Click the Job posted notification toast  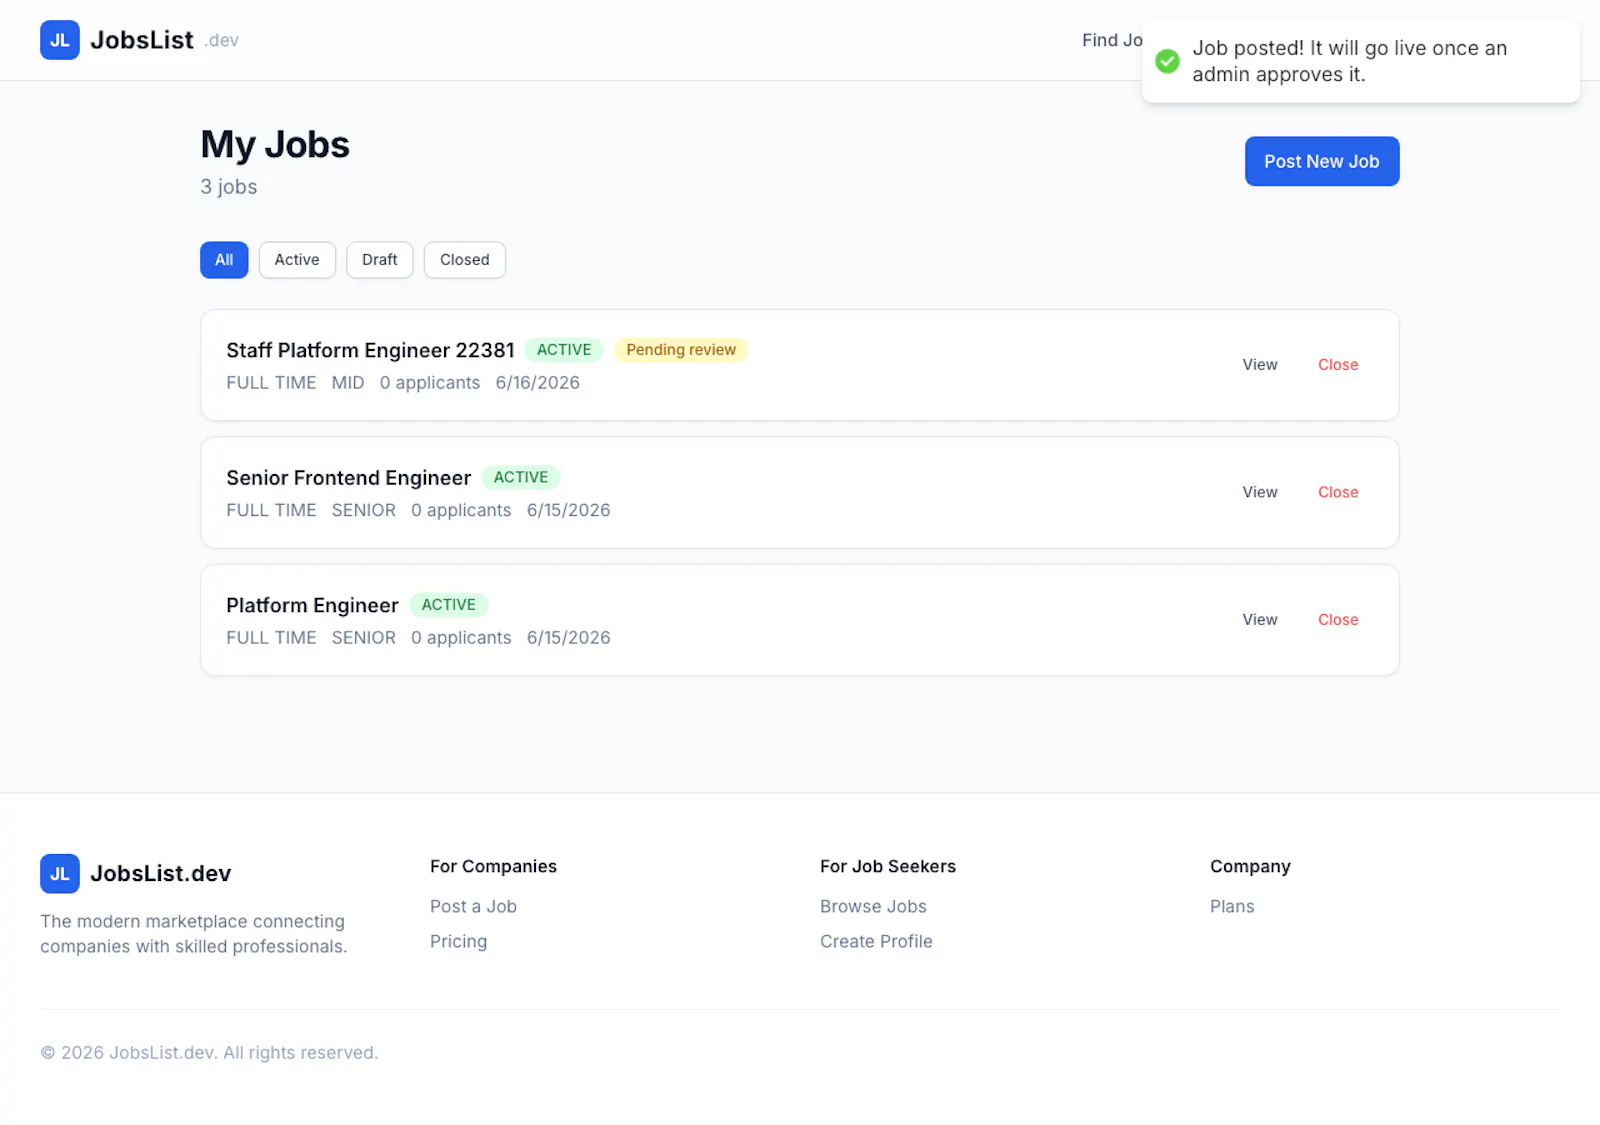pyautogui.click(x=1361, y=61)
